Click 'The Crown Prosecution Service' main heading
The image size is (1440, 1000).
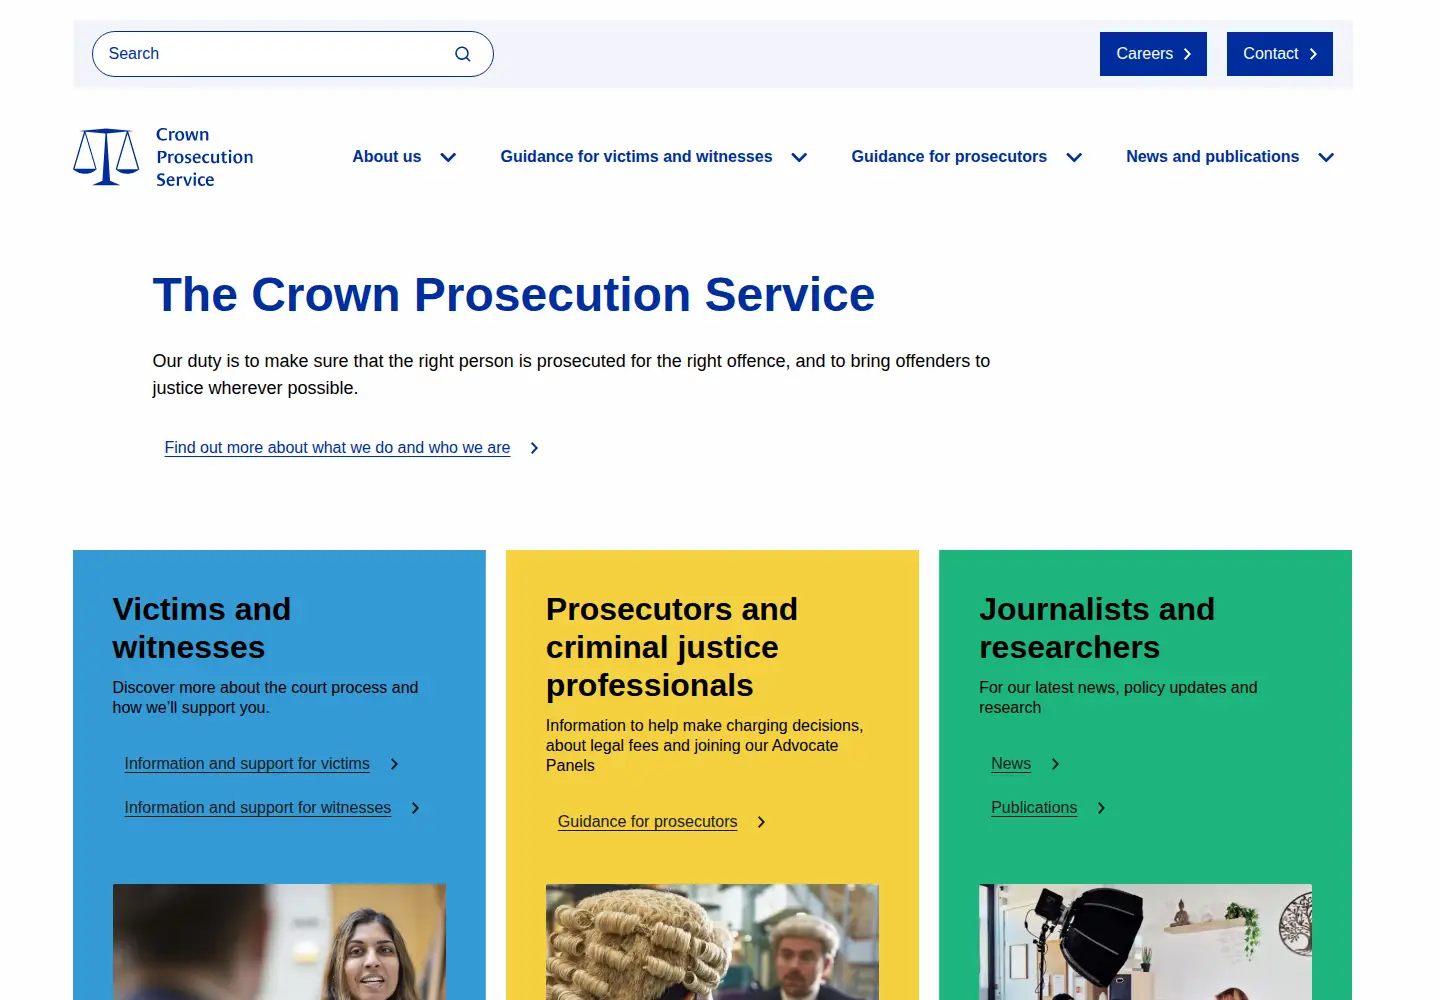(x=514, y=295)
